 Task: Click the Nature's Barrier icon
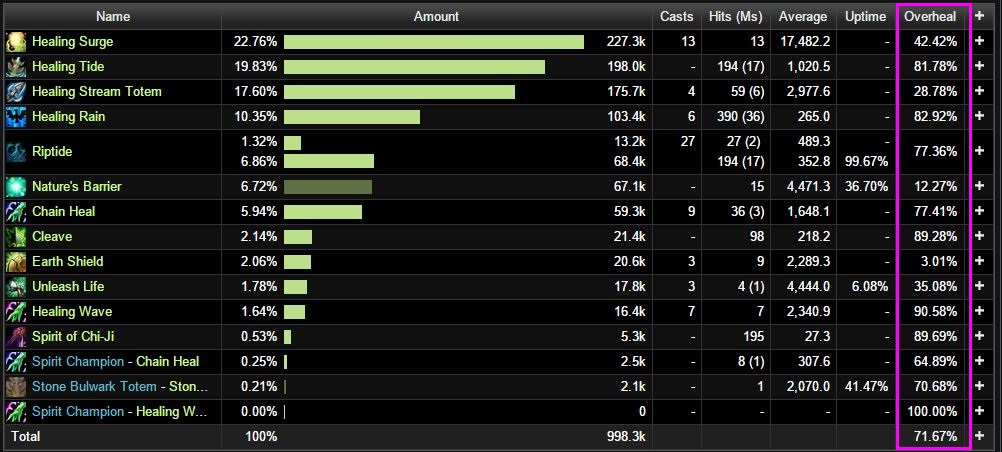(16, 187)
